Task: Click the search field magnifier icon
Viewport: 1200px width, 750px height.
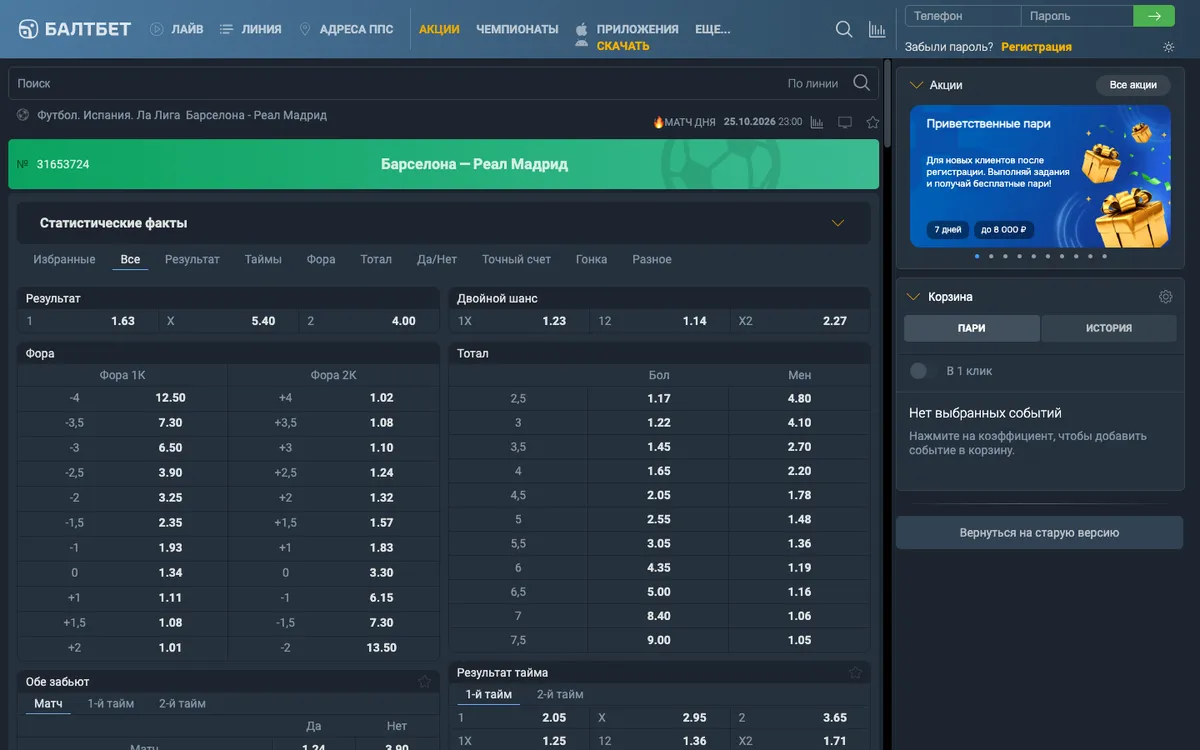Action: click(x=861, y=83)
